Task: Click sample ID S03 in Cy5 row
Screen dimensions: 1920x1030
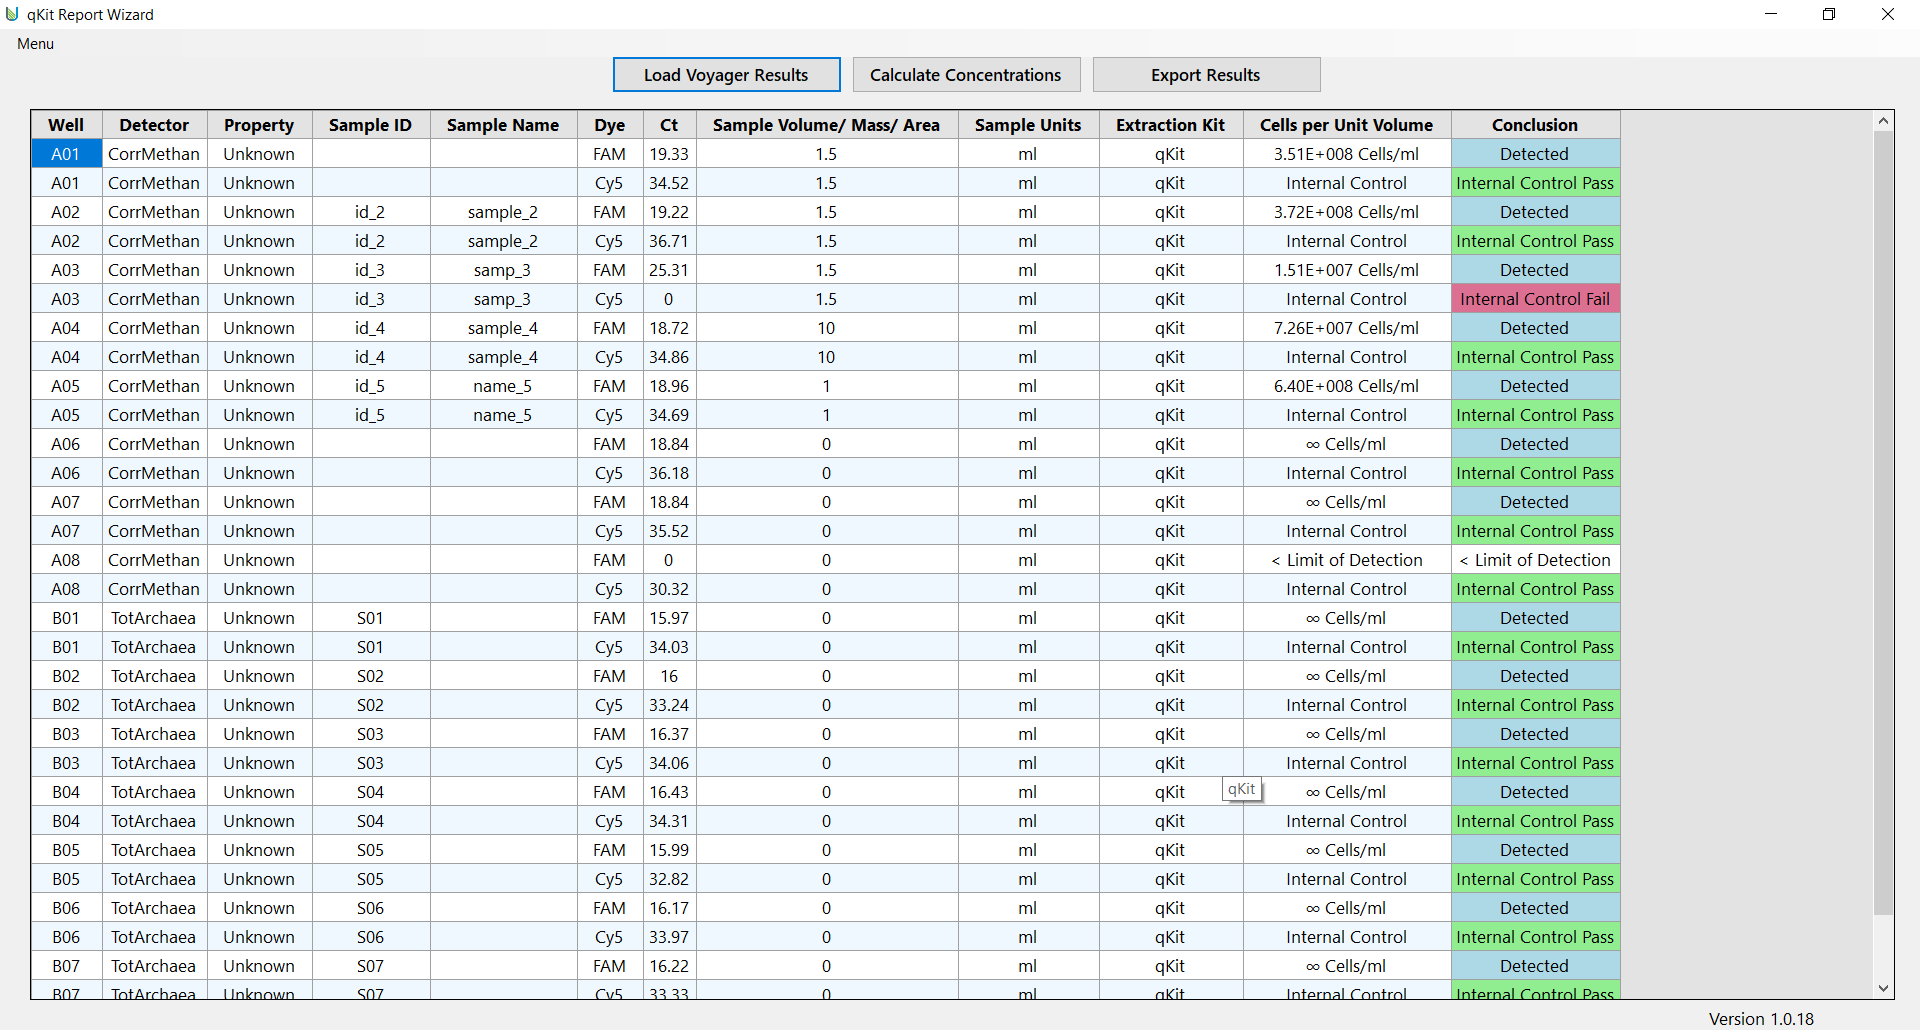Action: [370, 763]
